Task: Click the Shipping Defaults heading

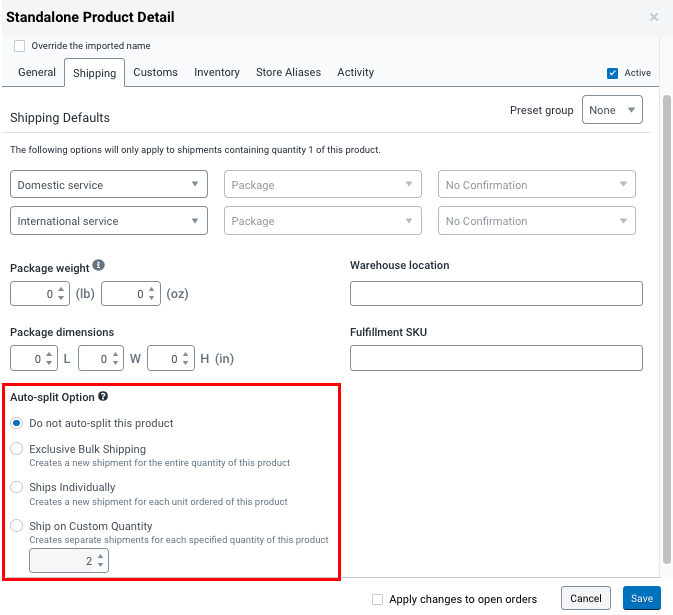Action: (x=60, y=118)
